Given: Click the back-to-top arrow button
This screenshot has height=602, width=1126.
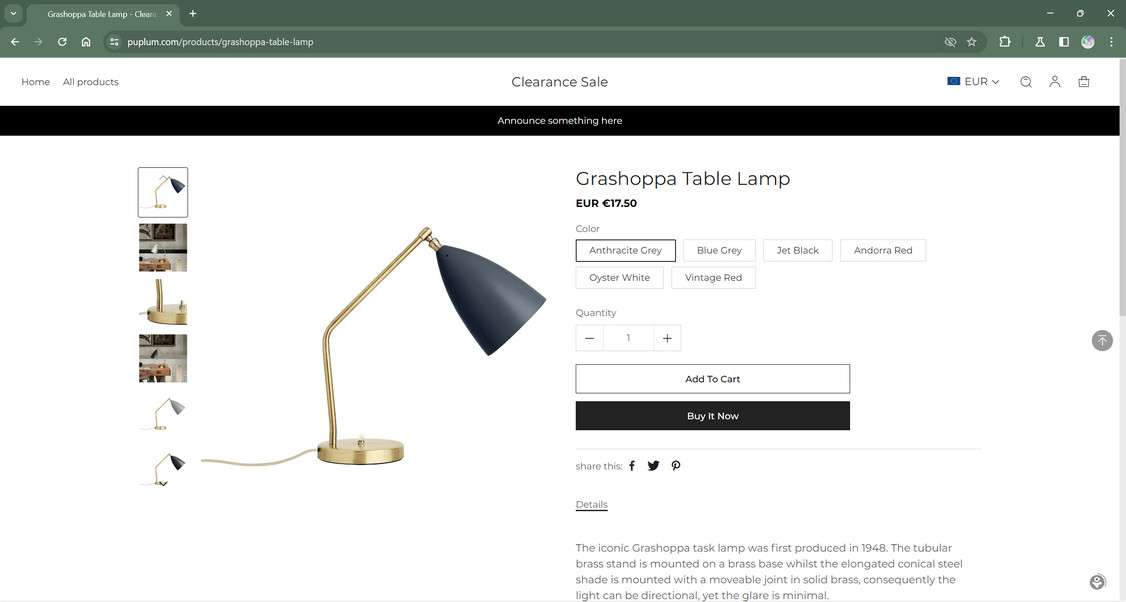Looking at the screenshot, I should point(1102,341).
